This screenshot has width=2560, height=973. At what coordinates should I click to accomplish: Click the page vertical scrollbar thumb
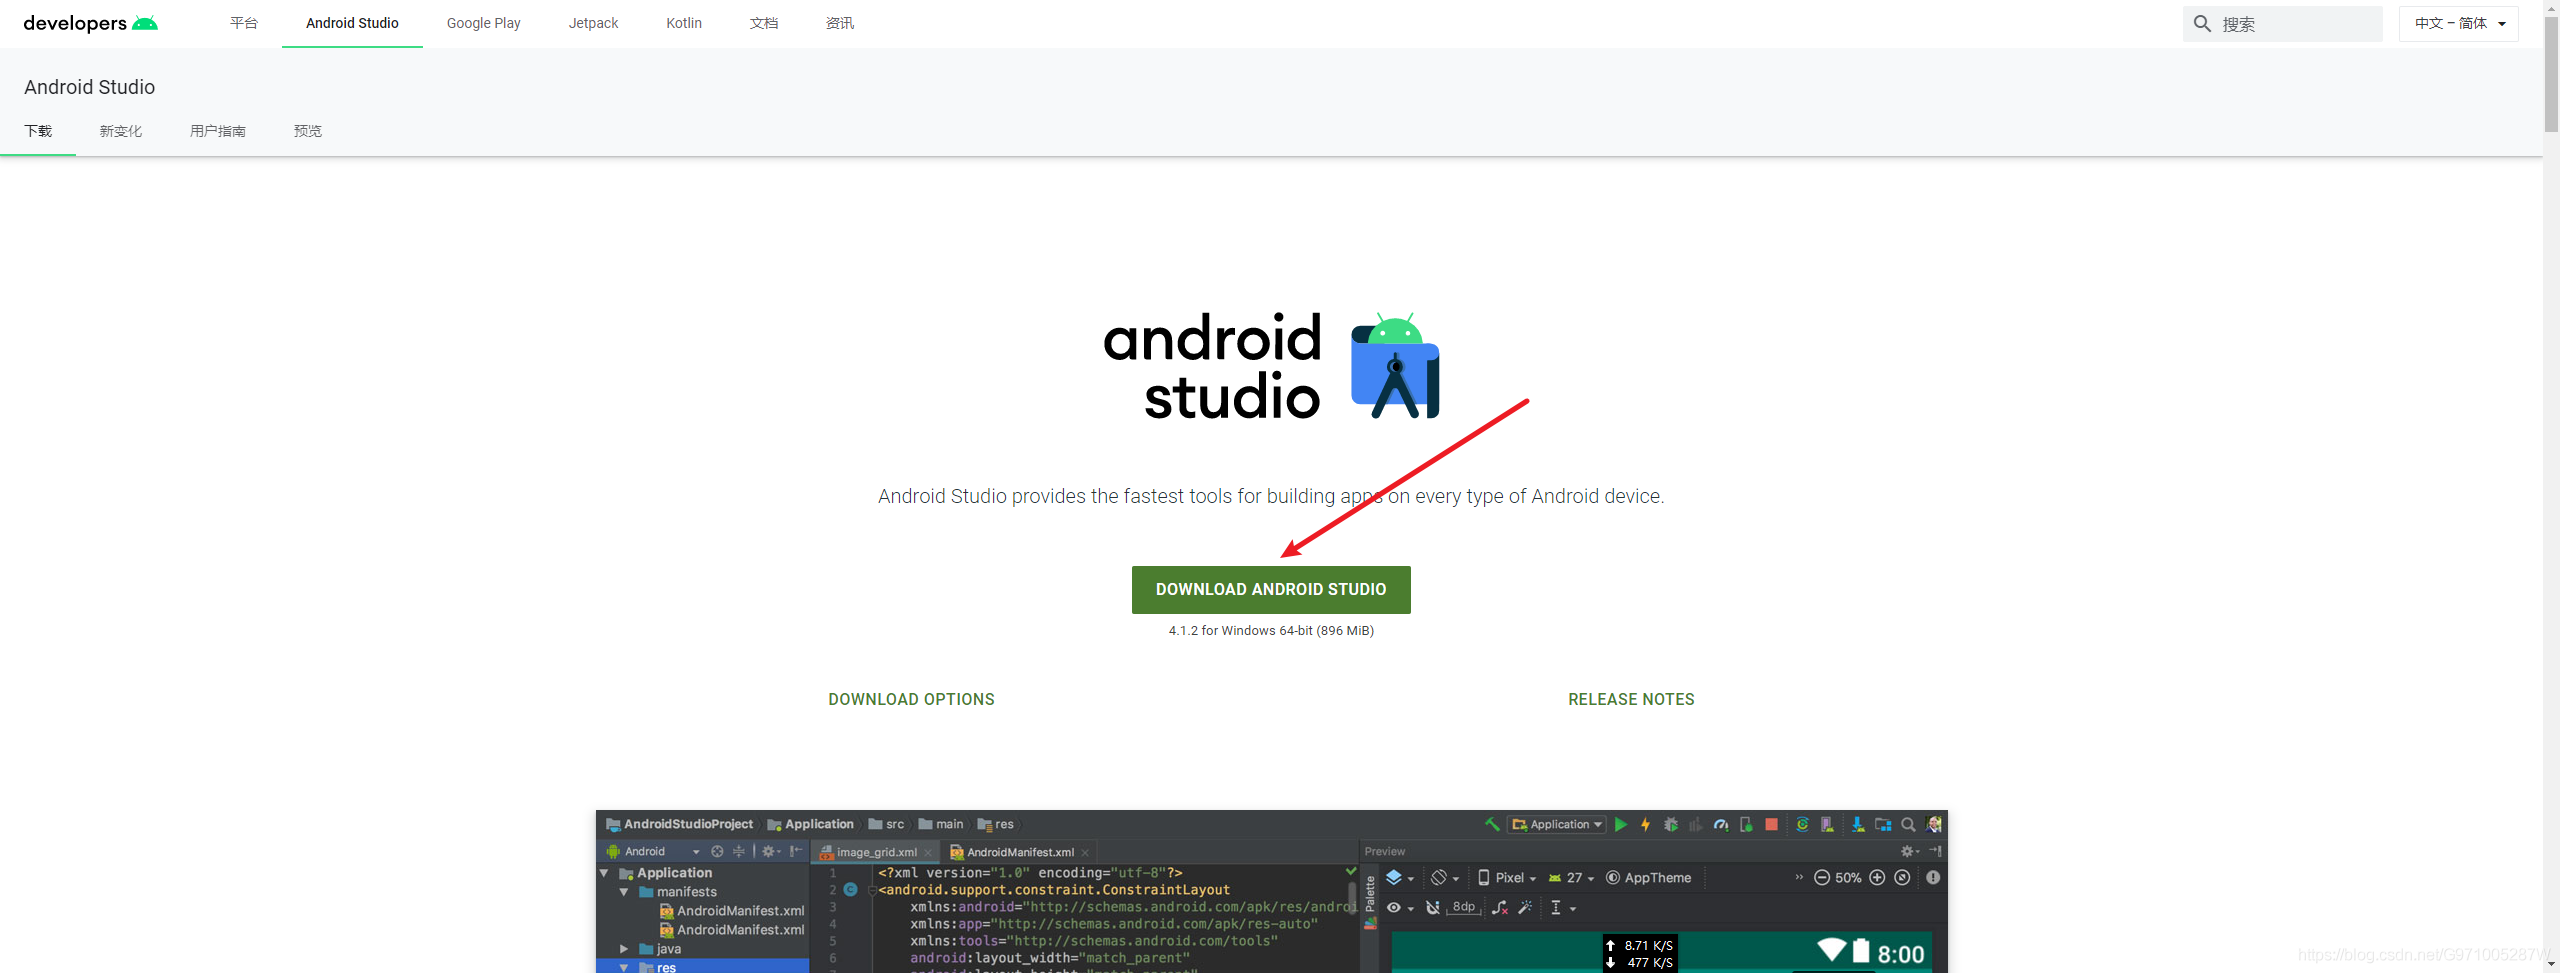point(2551,73)
